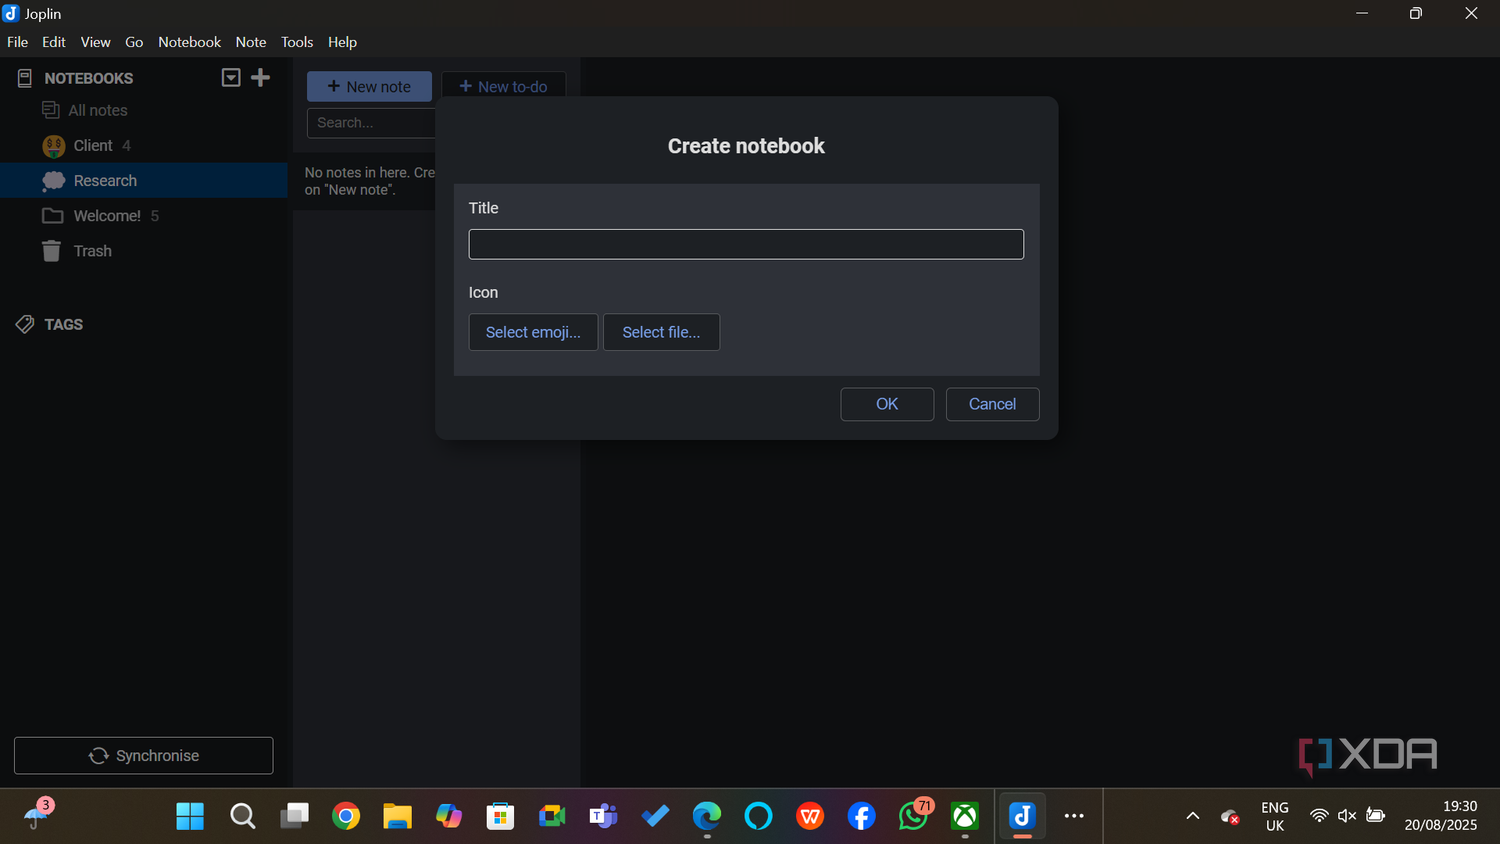Click the All notes icon
Viewport: 1500px width, 844px height.
[51, 110]
